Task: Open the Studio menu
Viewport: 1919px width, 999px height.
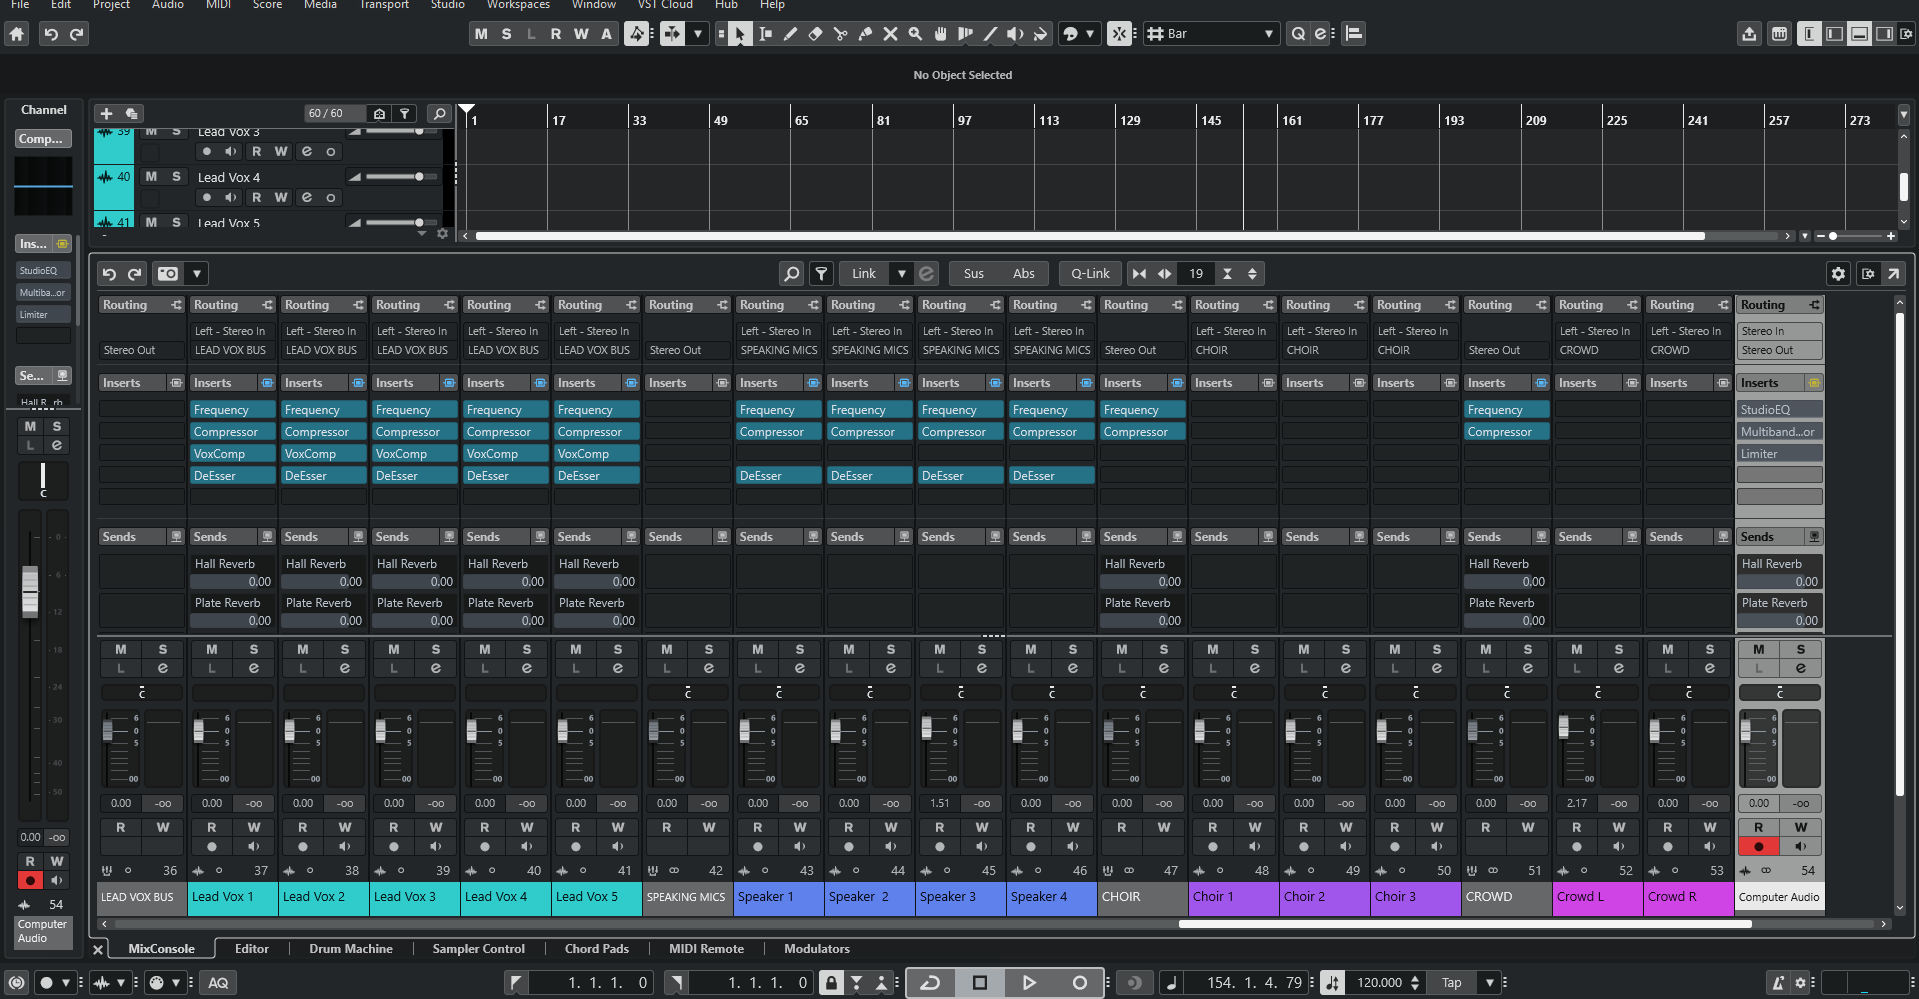Action: coord(447,6)
